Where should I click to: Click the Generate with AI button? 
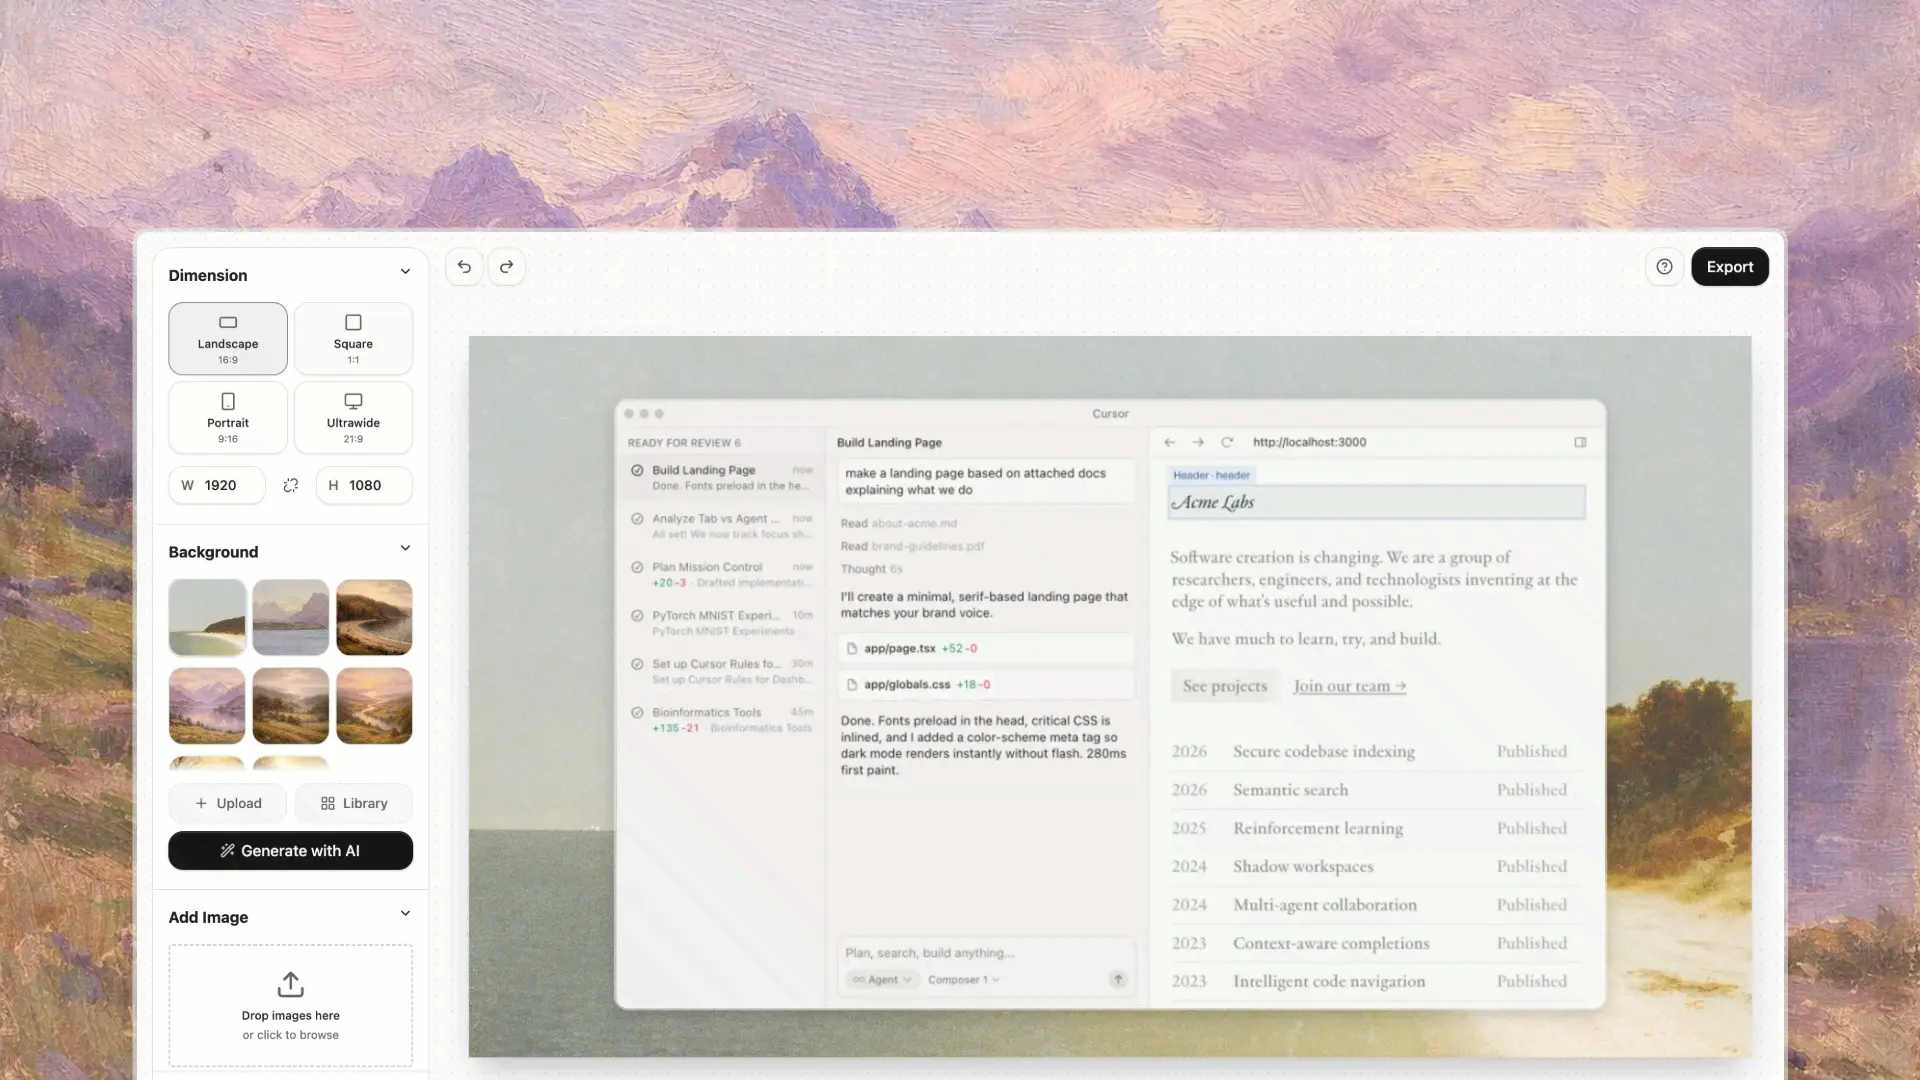pyautogui.click(x=290, y=851)
